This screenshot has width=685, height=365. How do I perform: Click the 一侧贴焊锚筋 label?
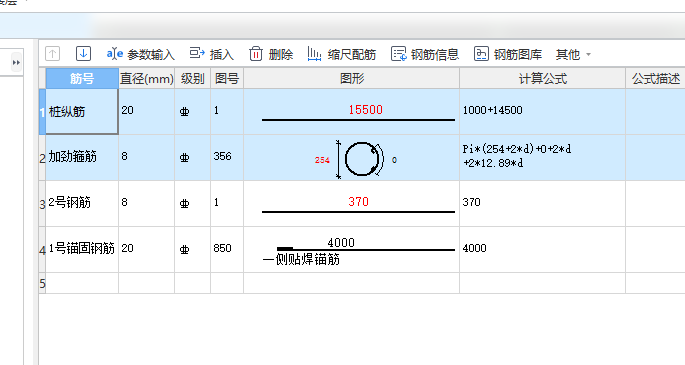pyautogui.click(x=301, y=260)
